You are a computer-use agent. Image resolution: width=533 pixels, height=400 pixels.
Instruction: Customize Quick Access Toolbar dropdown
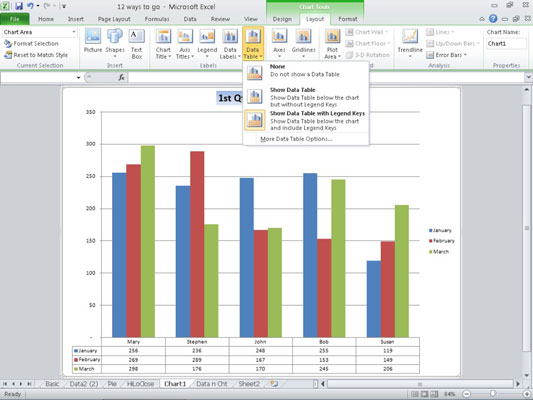(64, 6)
